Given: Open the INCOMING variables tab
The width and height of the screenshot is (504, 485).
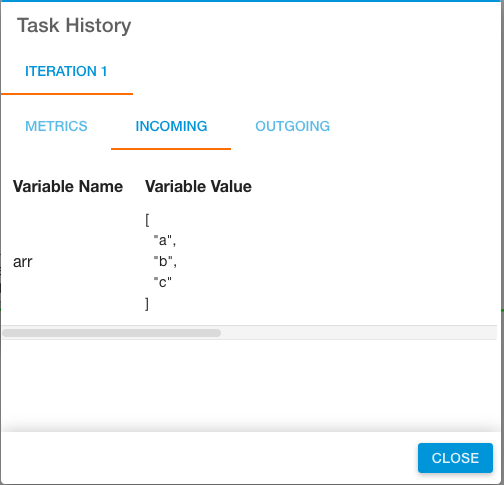Looking at the screenshot, I should (x=171, y=126).
